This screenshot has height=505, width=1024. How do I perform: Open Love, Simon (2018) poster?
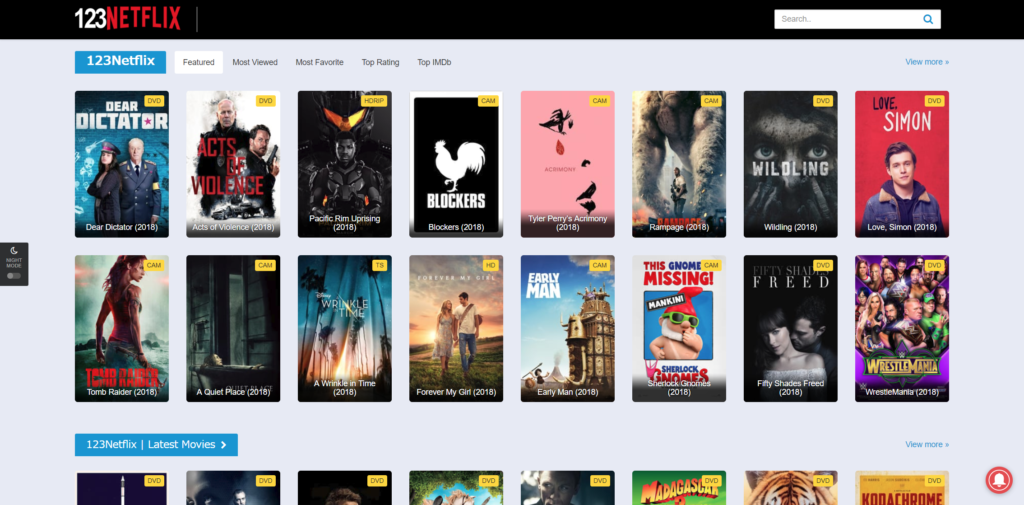point(902,164)
